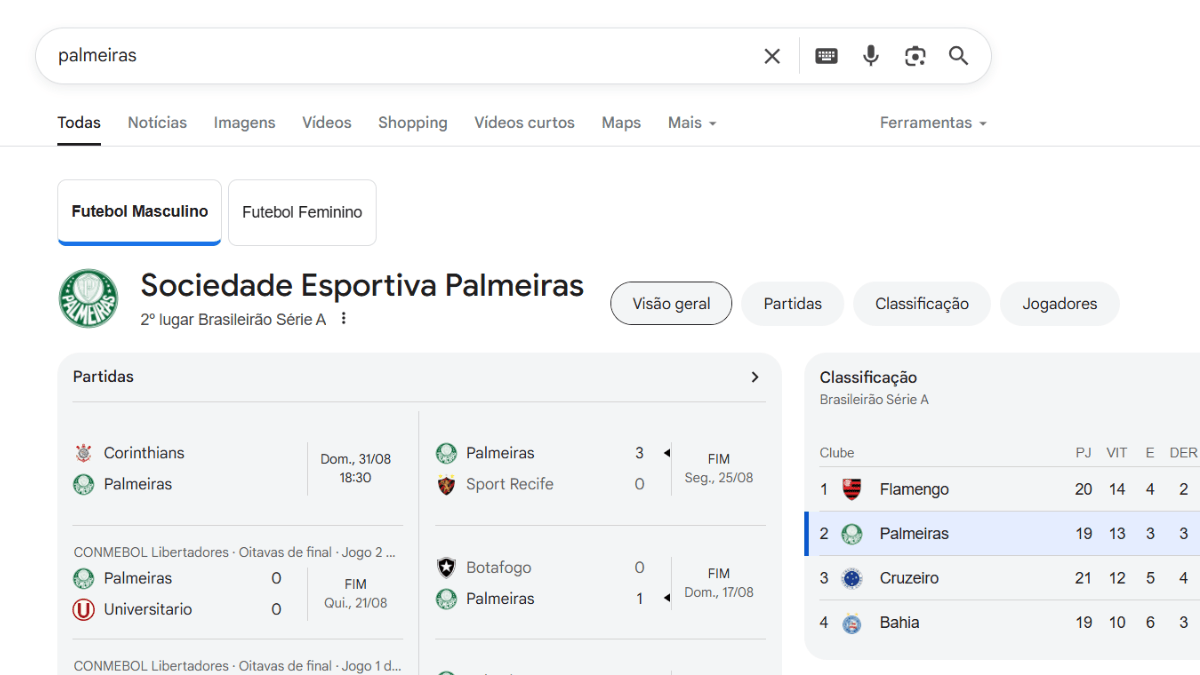Viewport: 1200px width, 675px height.
Task: Open Corinthians vs Palmeiras upcoming match
Action: point(237,468)
